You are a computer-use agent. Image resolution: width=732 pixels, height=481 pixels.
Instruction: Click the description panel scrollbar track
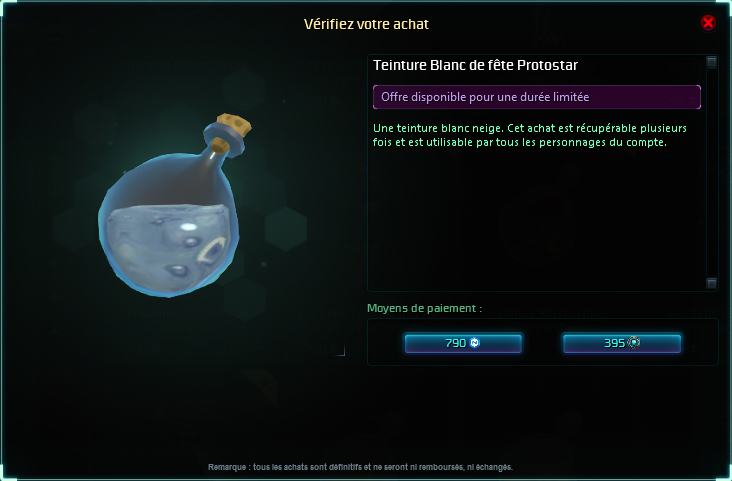point(711,173)
